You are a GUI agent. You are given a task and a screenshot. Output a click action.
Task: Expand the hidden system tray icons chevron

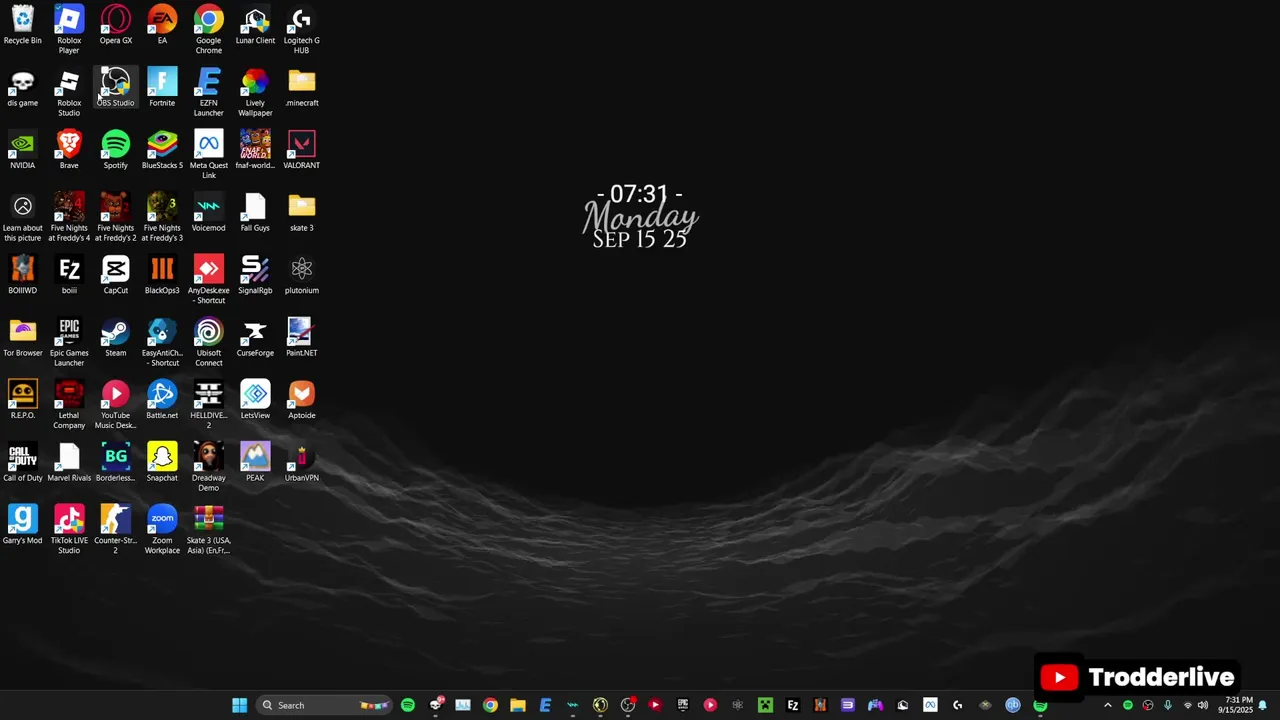[x=1107, y=705]
